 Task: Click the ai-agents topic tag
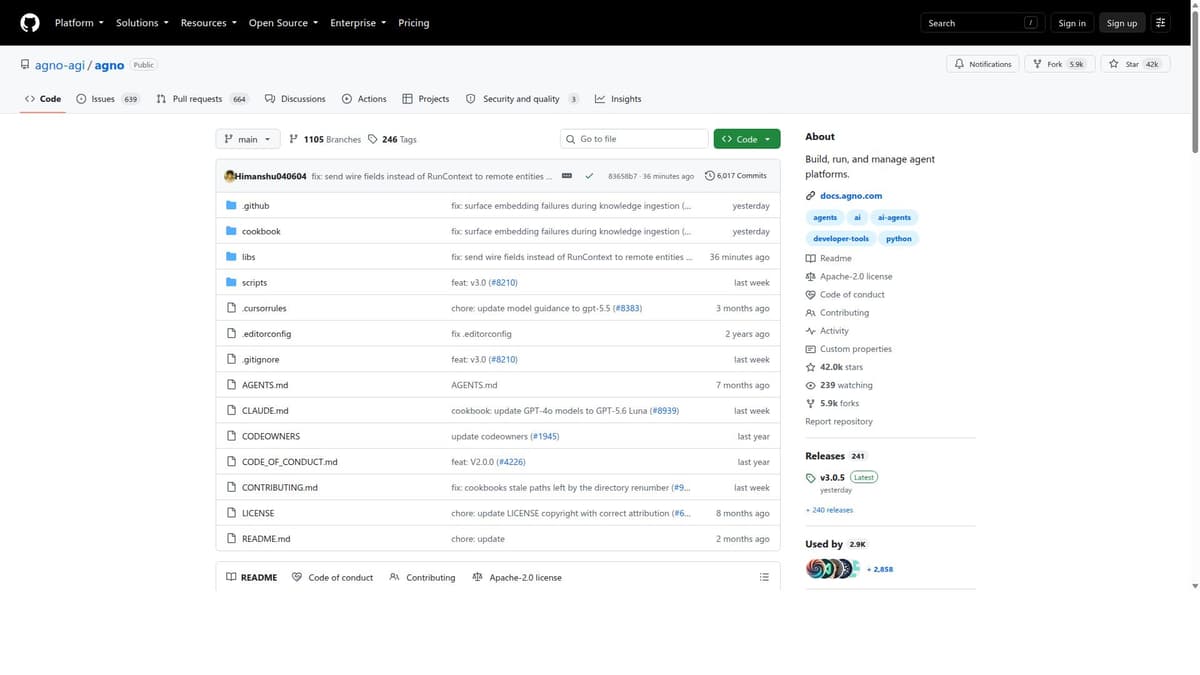894,217
